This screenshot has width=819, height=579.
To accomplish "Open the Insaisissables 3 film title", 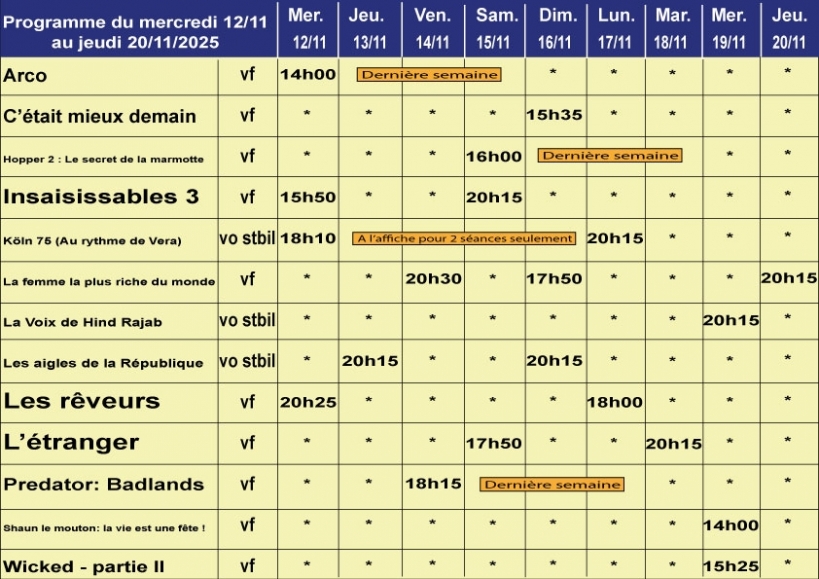I will click(101, 197).
